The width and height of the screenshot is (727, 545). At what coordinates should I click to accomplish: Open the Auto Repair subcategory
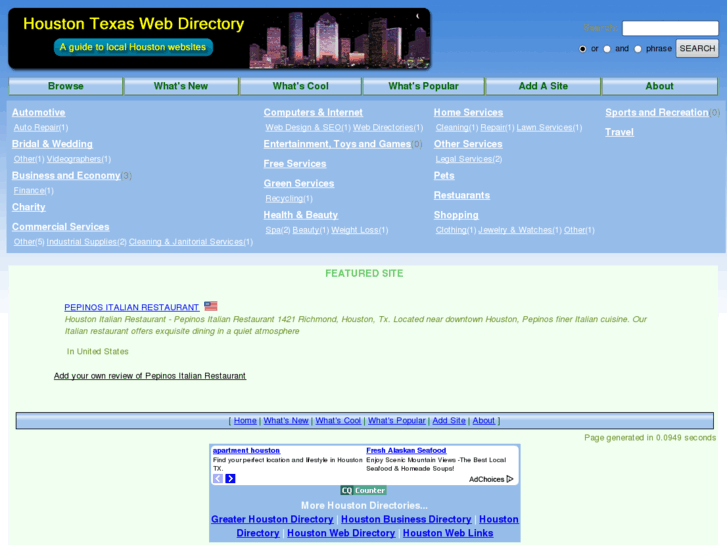click(36, 128)
